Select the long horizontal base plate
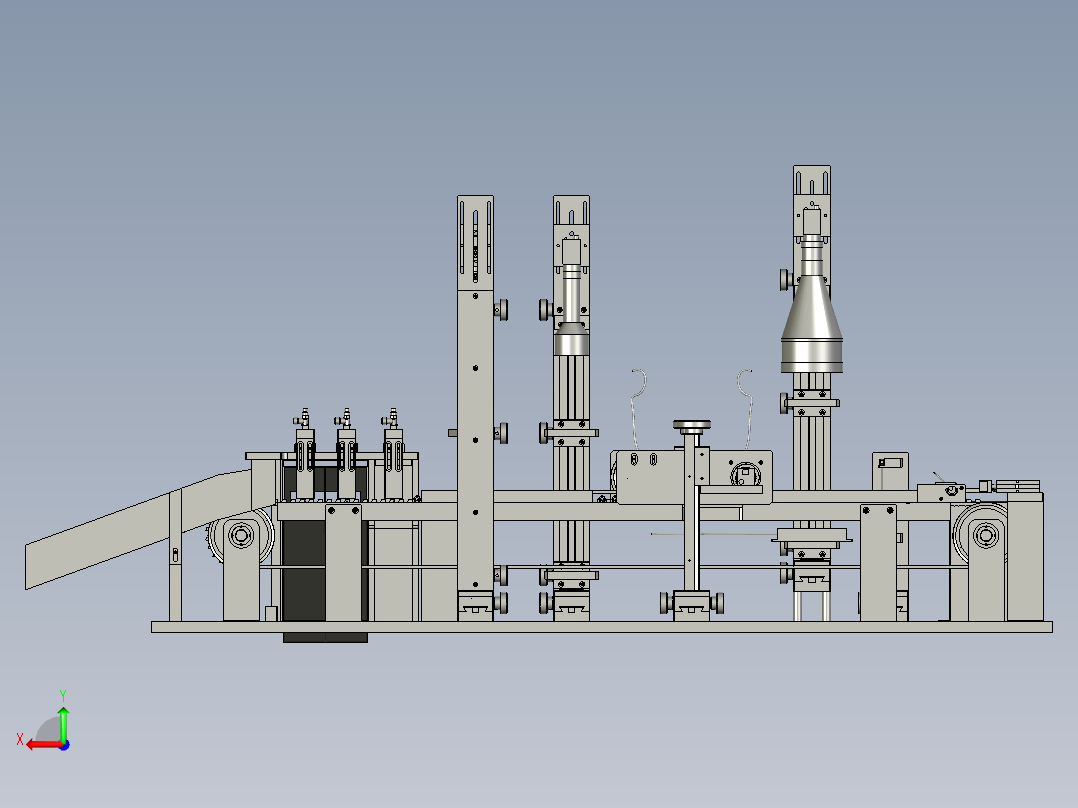This screenshot has height=808, width=1078. pos(602,626)
